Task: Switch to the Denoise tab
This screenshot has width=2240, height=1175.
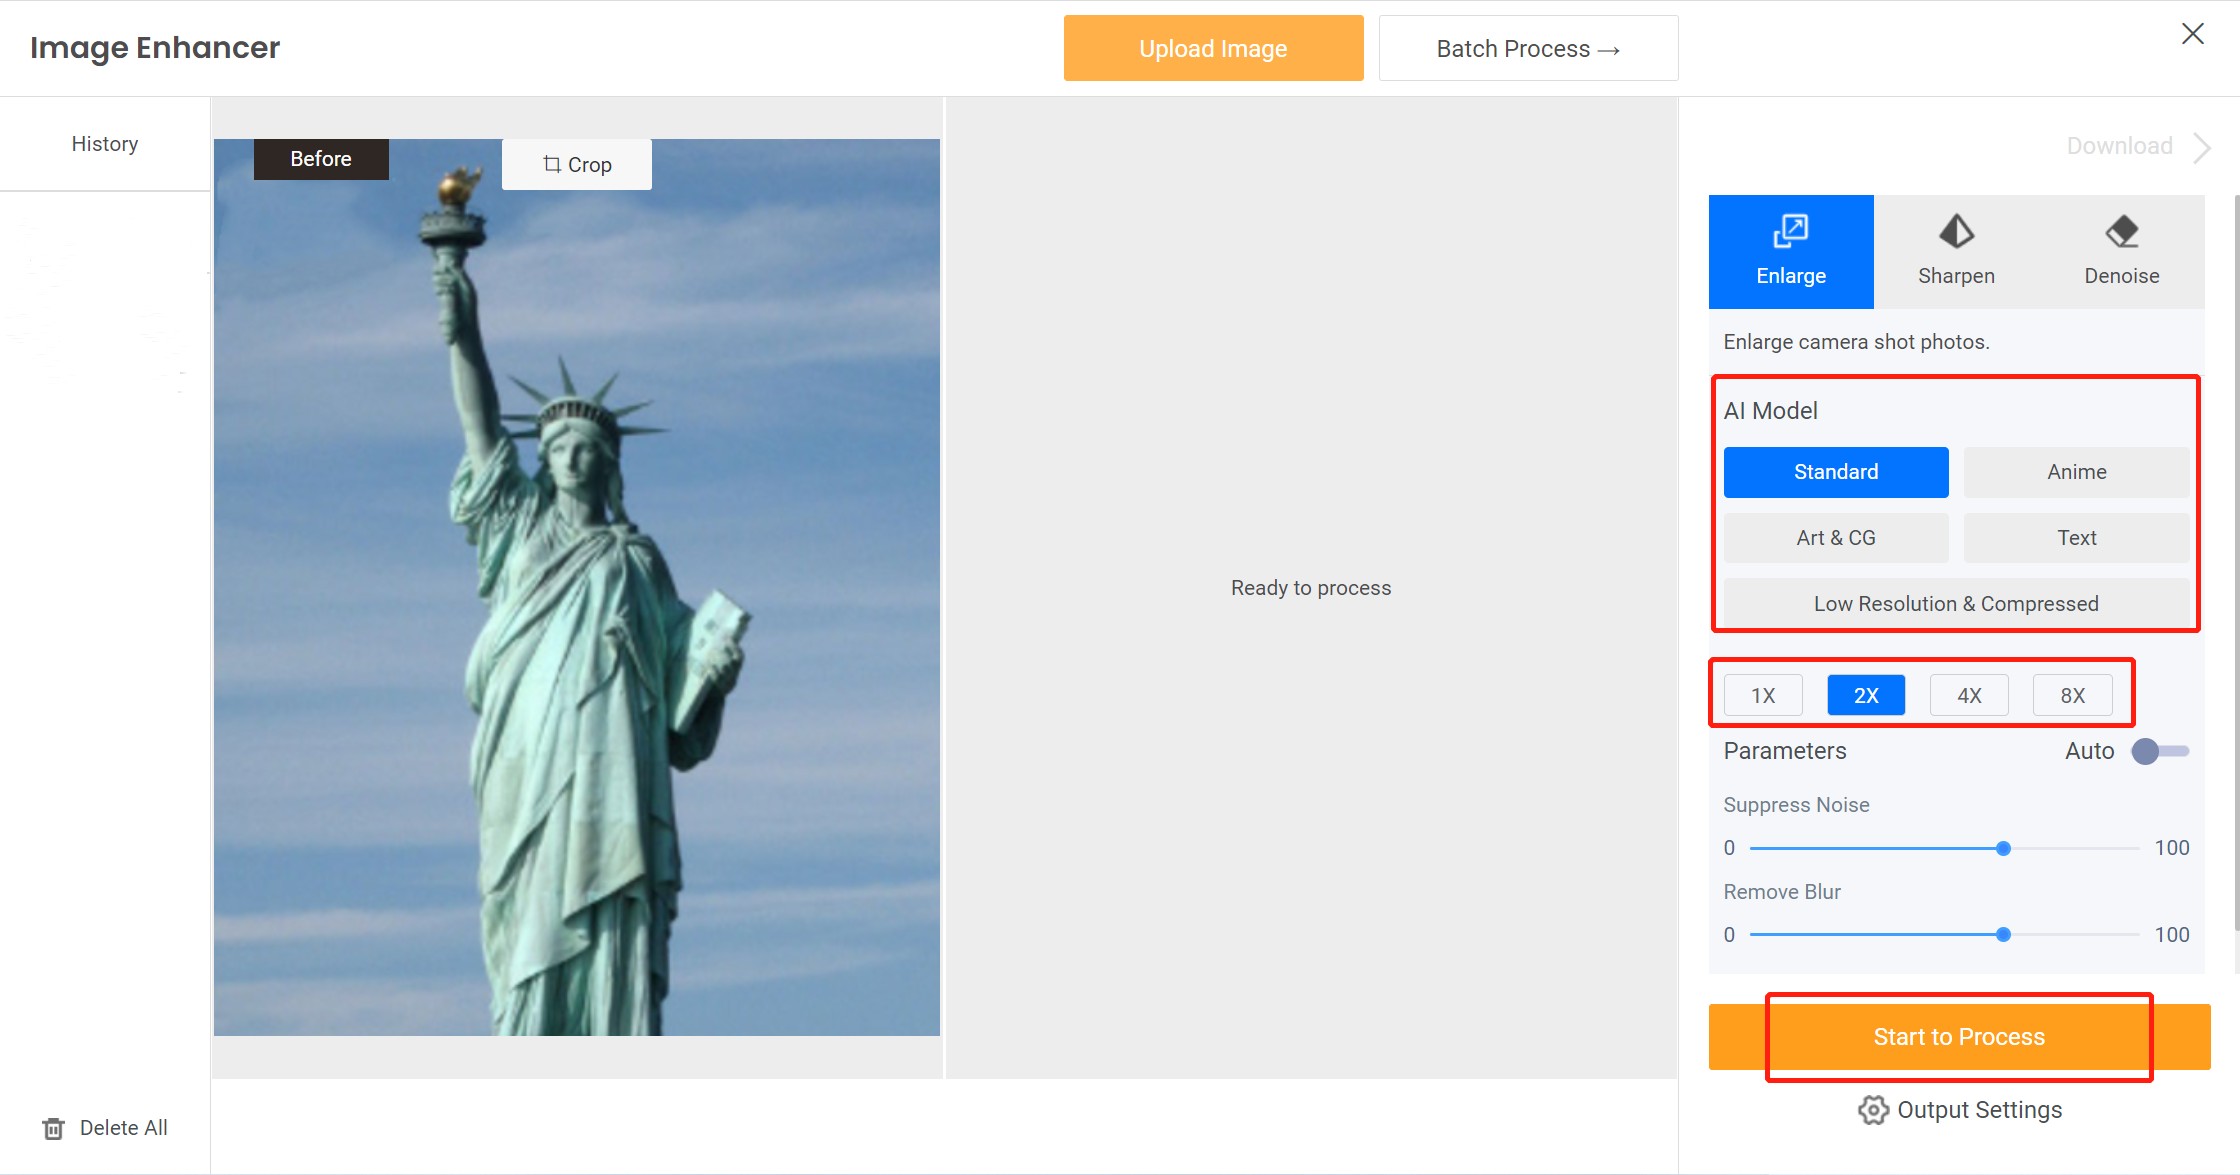Action: (2121, 252)
